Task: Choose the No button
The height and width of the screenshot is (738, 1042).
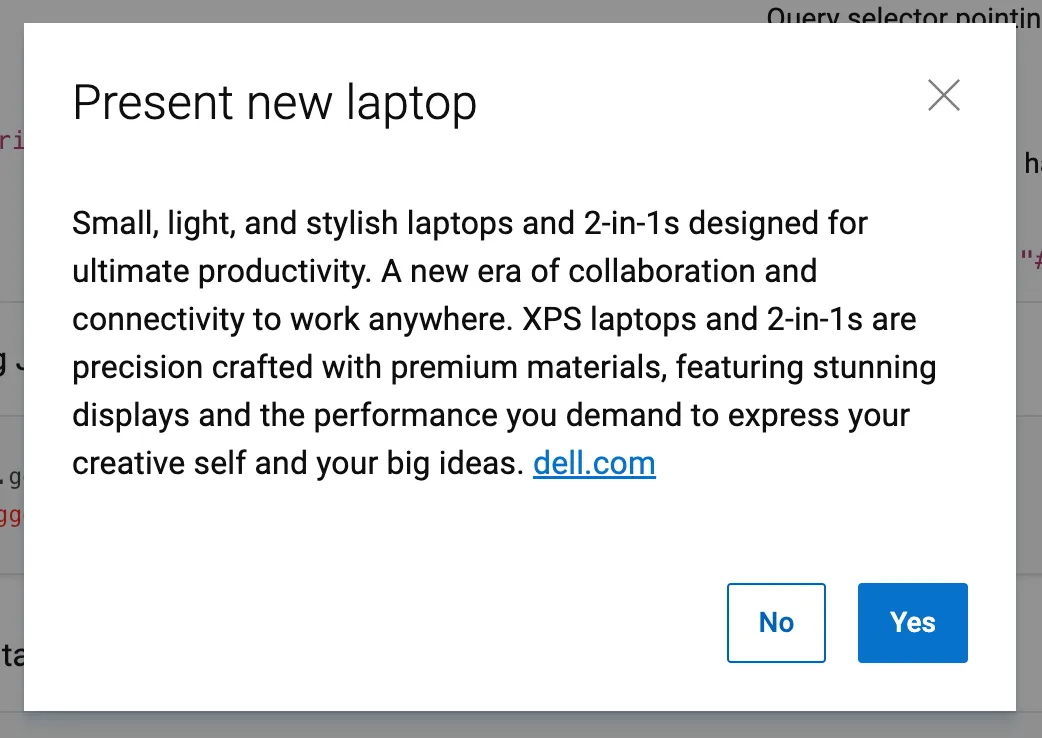Action: [x=776, y=622]
